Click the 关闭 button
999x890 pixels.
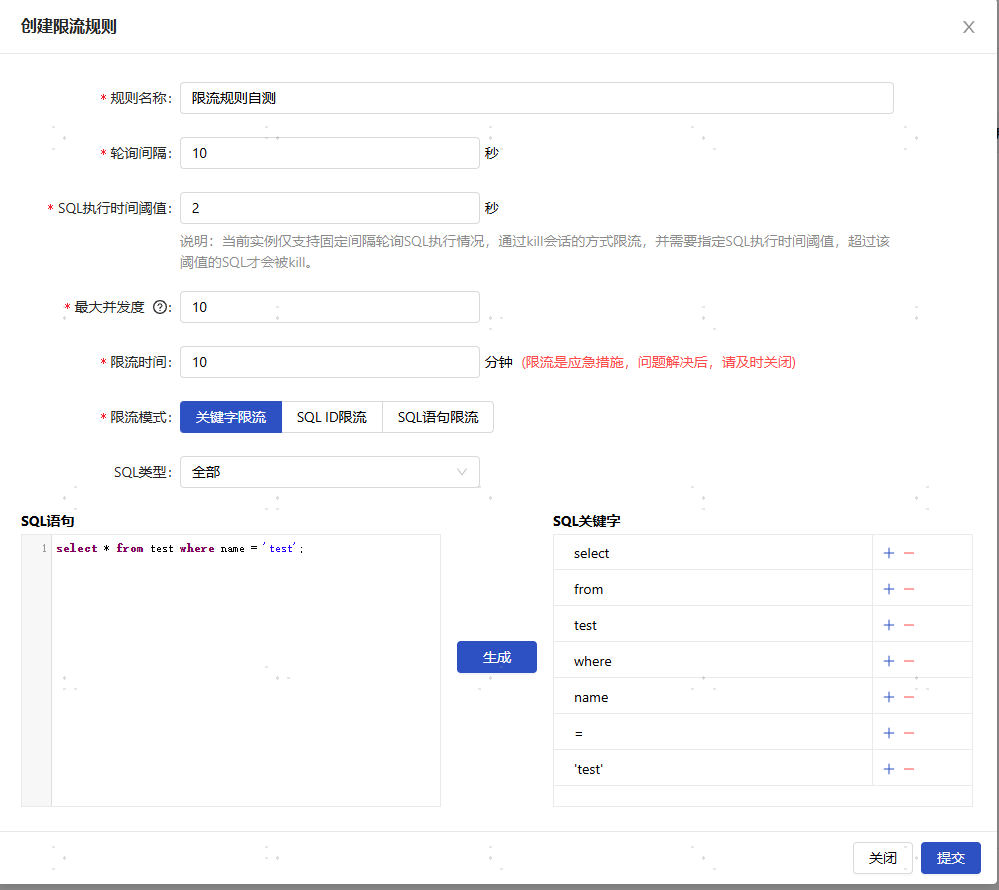click(882, 858)
